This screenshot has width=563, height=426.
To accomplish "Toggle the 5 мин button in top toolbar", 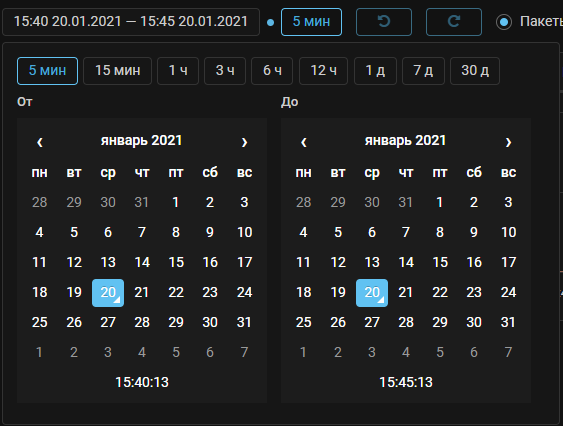I will [311, 22].
